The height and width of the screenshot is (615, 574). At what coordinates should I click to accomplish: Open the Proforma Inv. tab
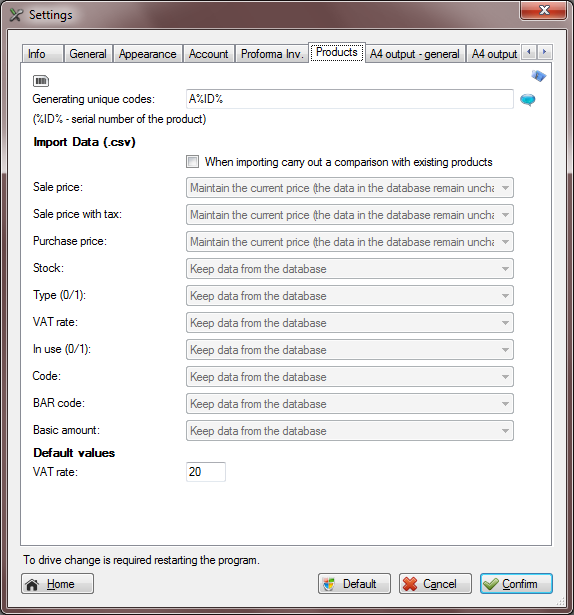click(x=272, y=54)
